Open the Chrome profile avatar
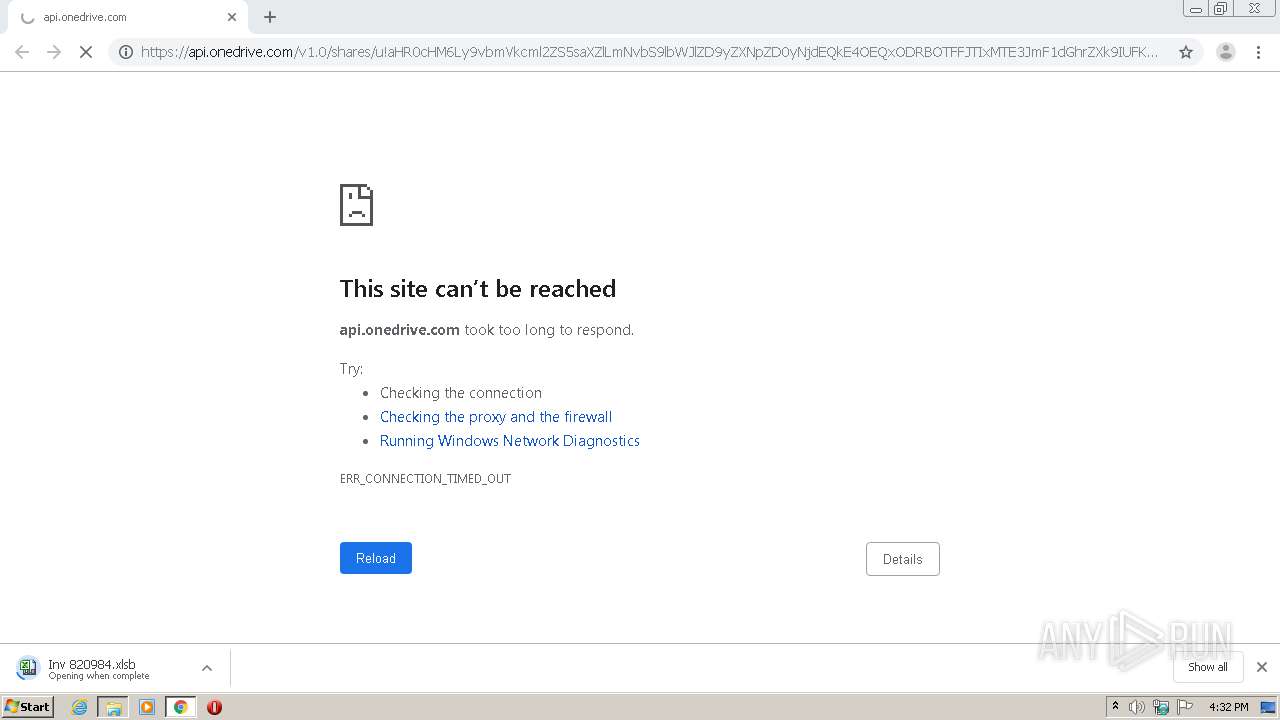Image resolution: width=1280 pixels, height=720 pixels. click(x=1226, y=52)
